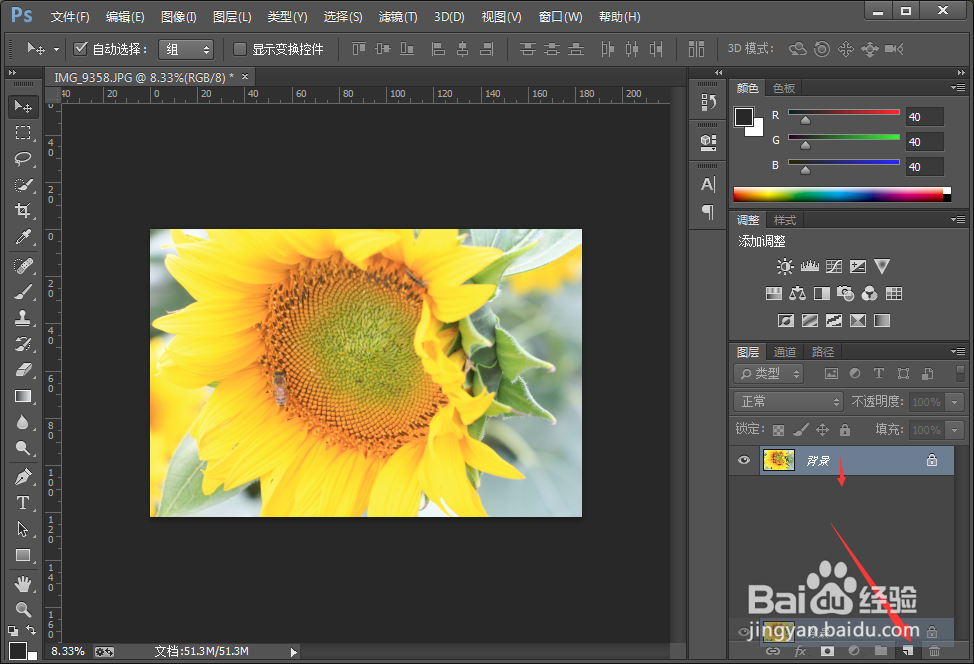
Task: Toggle the Auto-Select checkbox
Action: 80,48
